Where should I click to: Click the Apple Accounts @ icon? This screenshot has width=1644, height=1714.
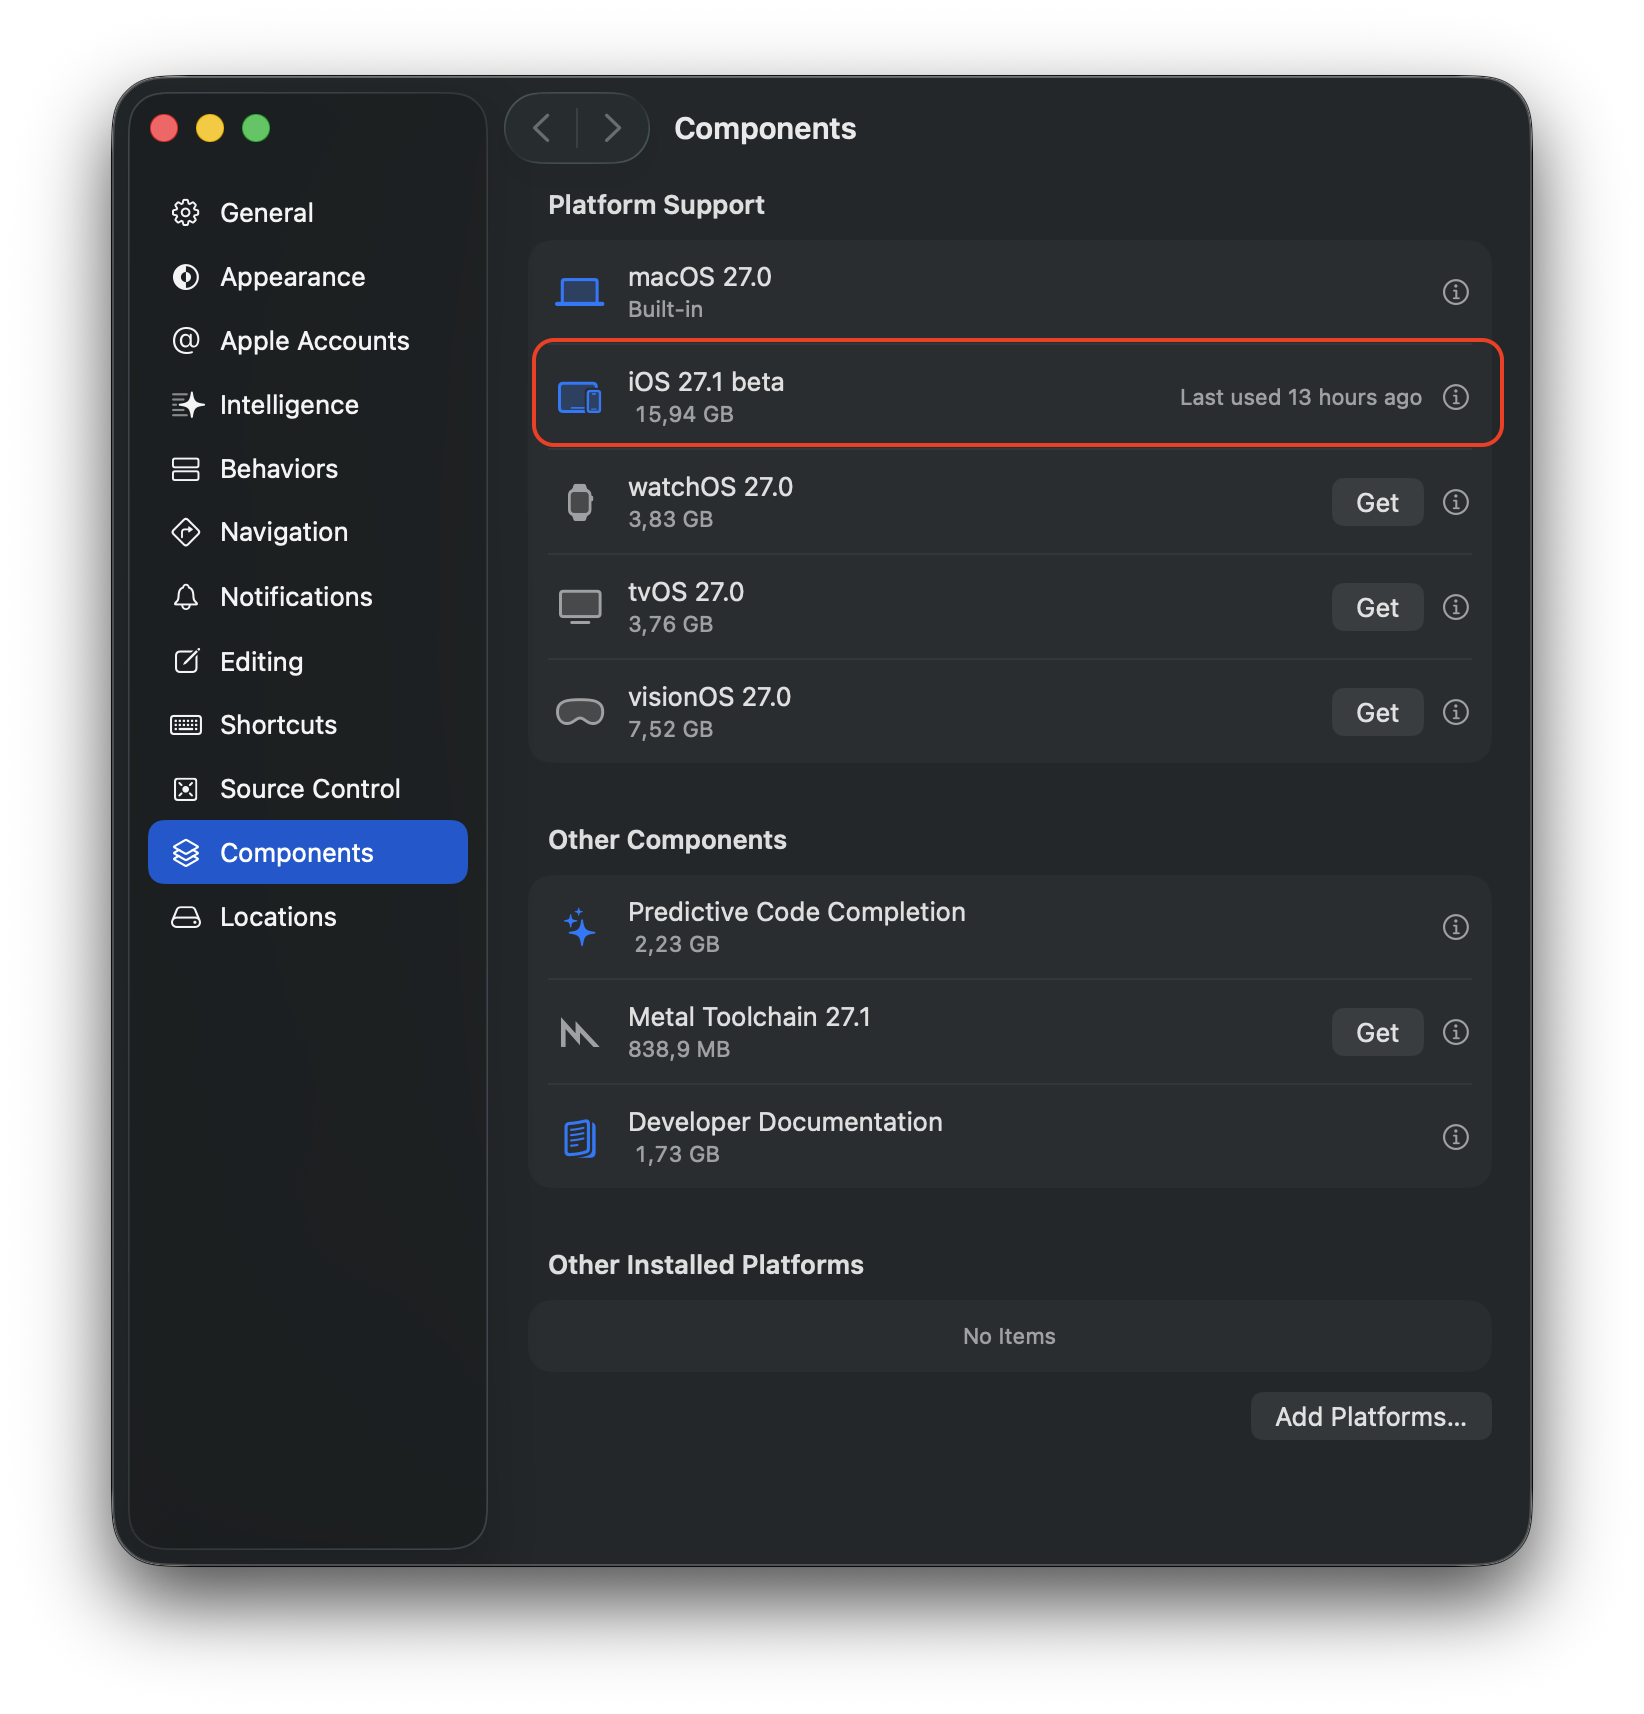(186, 341)
